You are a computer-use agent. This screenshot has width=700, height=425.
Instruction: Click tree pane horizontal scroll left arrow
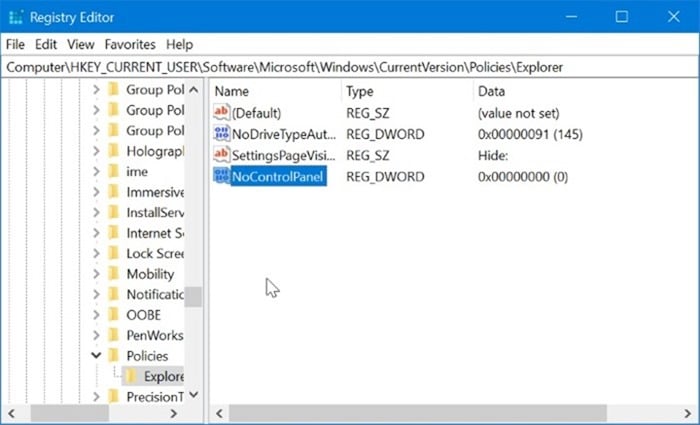[12, 413]
